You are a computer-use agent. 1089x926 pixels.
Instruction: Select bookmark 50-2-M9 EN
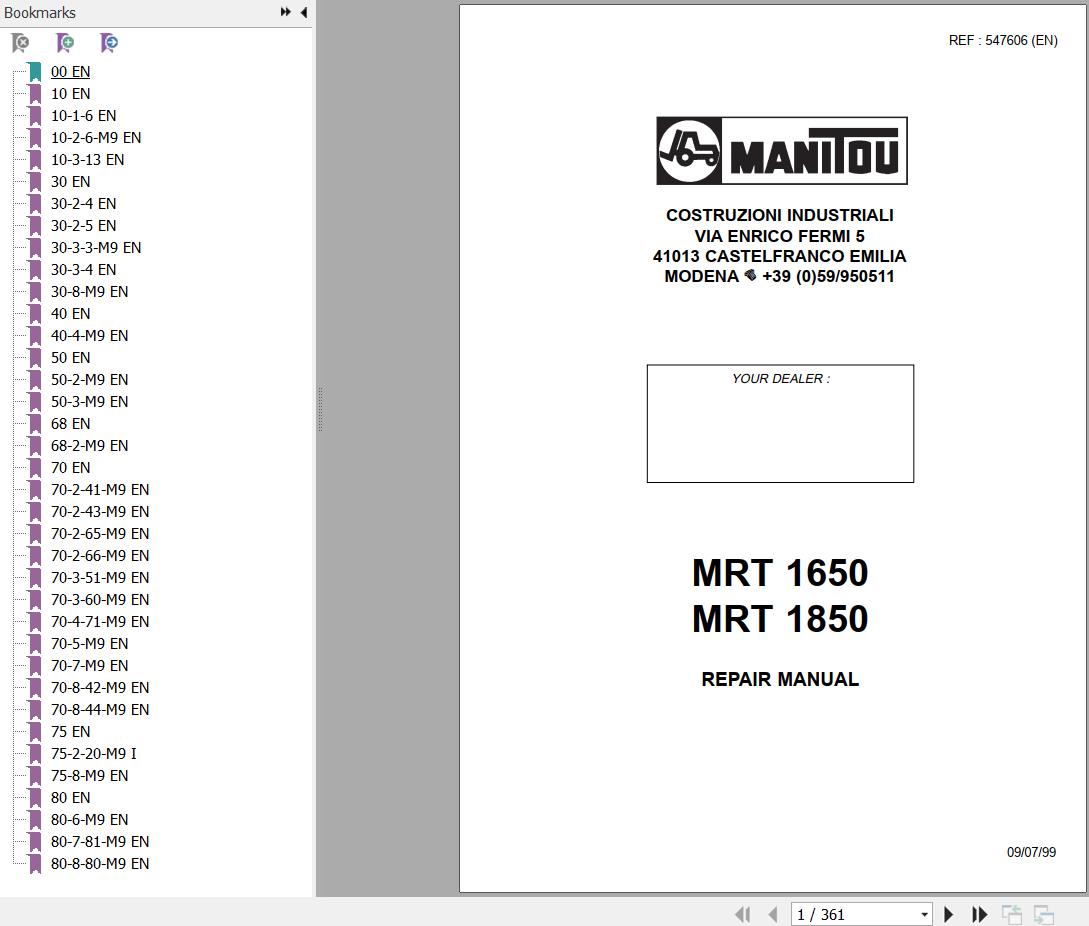pyautogui.click(x=90, y=379)
